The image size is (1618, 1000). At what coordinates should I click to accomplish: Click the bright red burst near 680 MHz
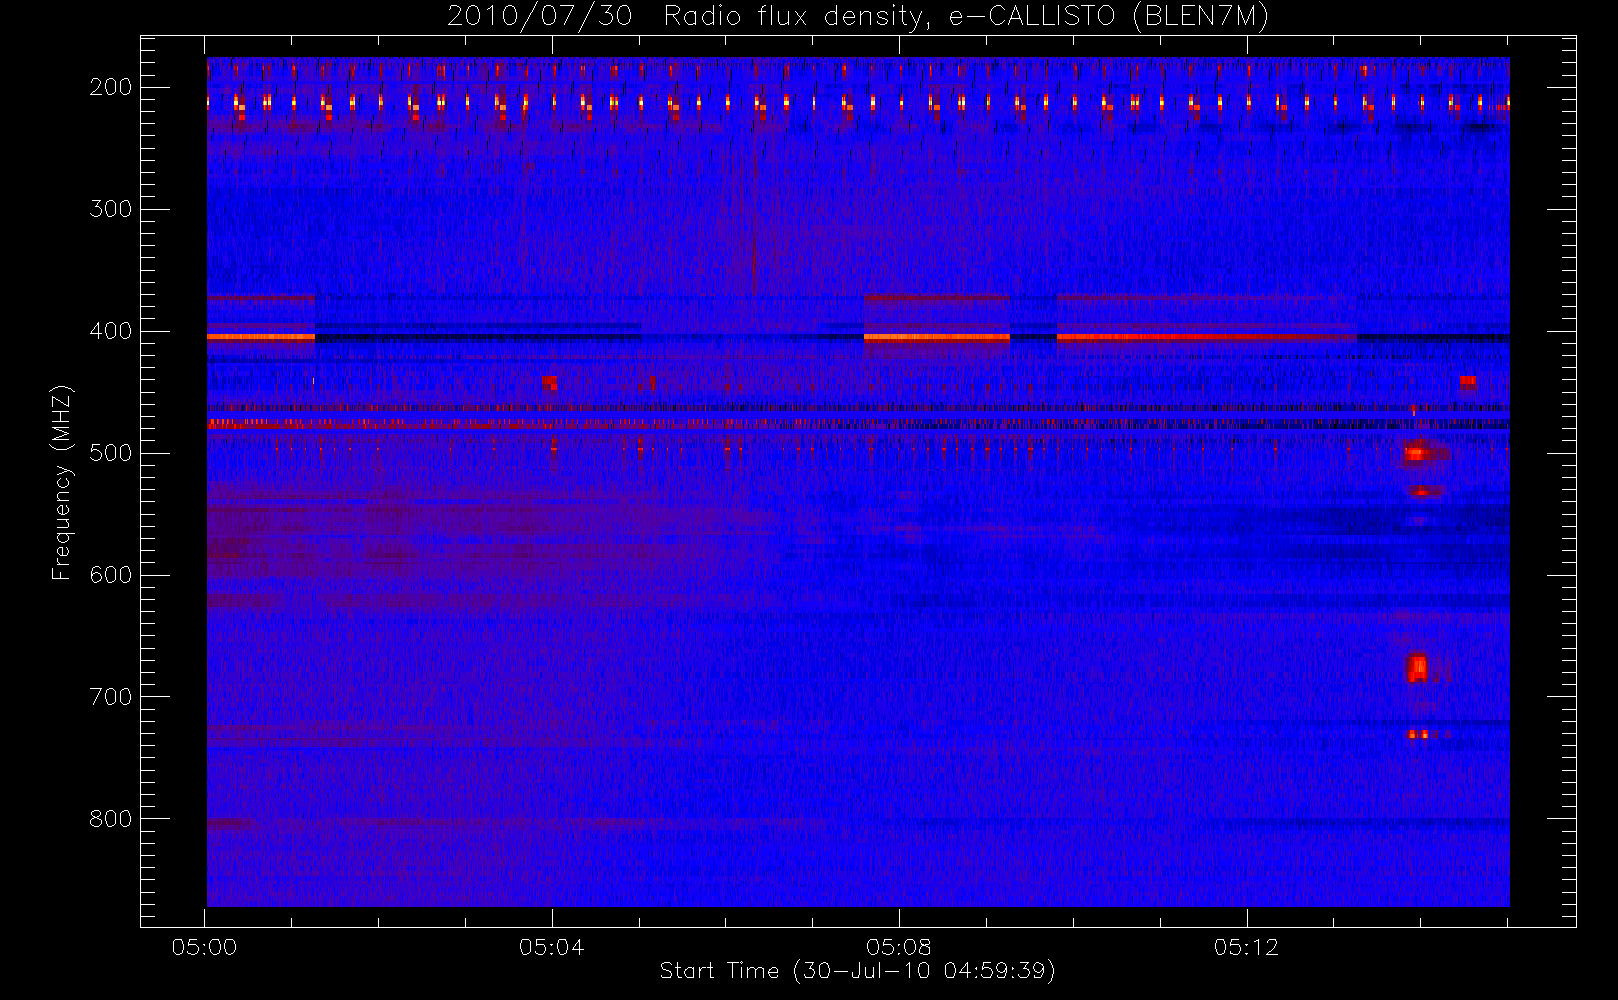point(1417,668)
